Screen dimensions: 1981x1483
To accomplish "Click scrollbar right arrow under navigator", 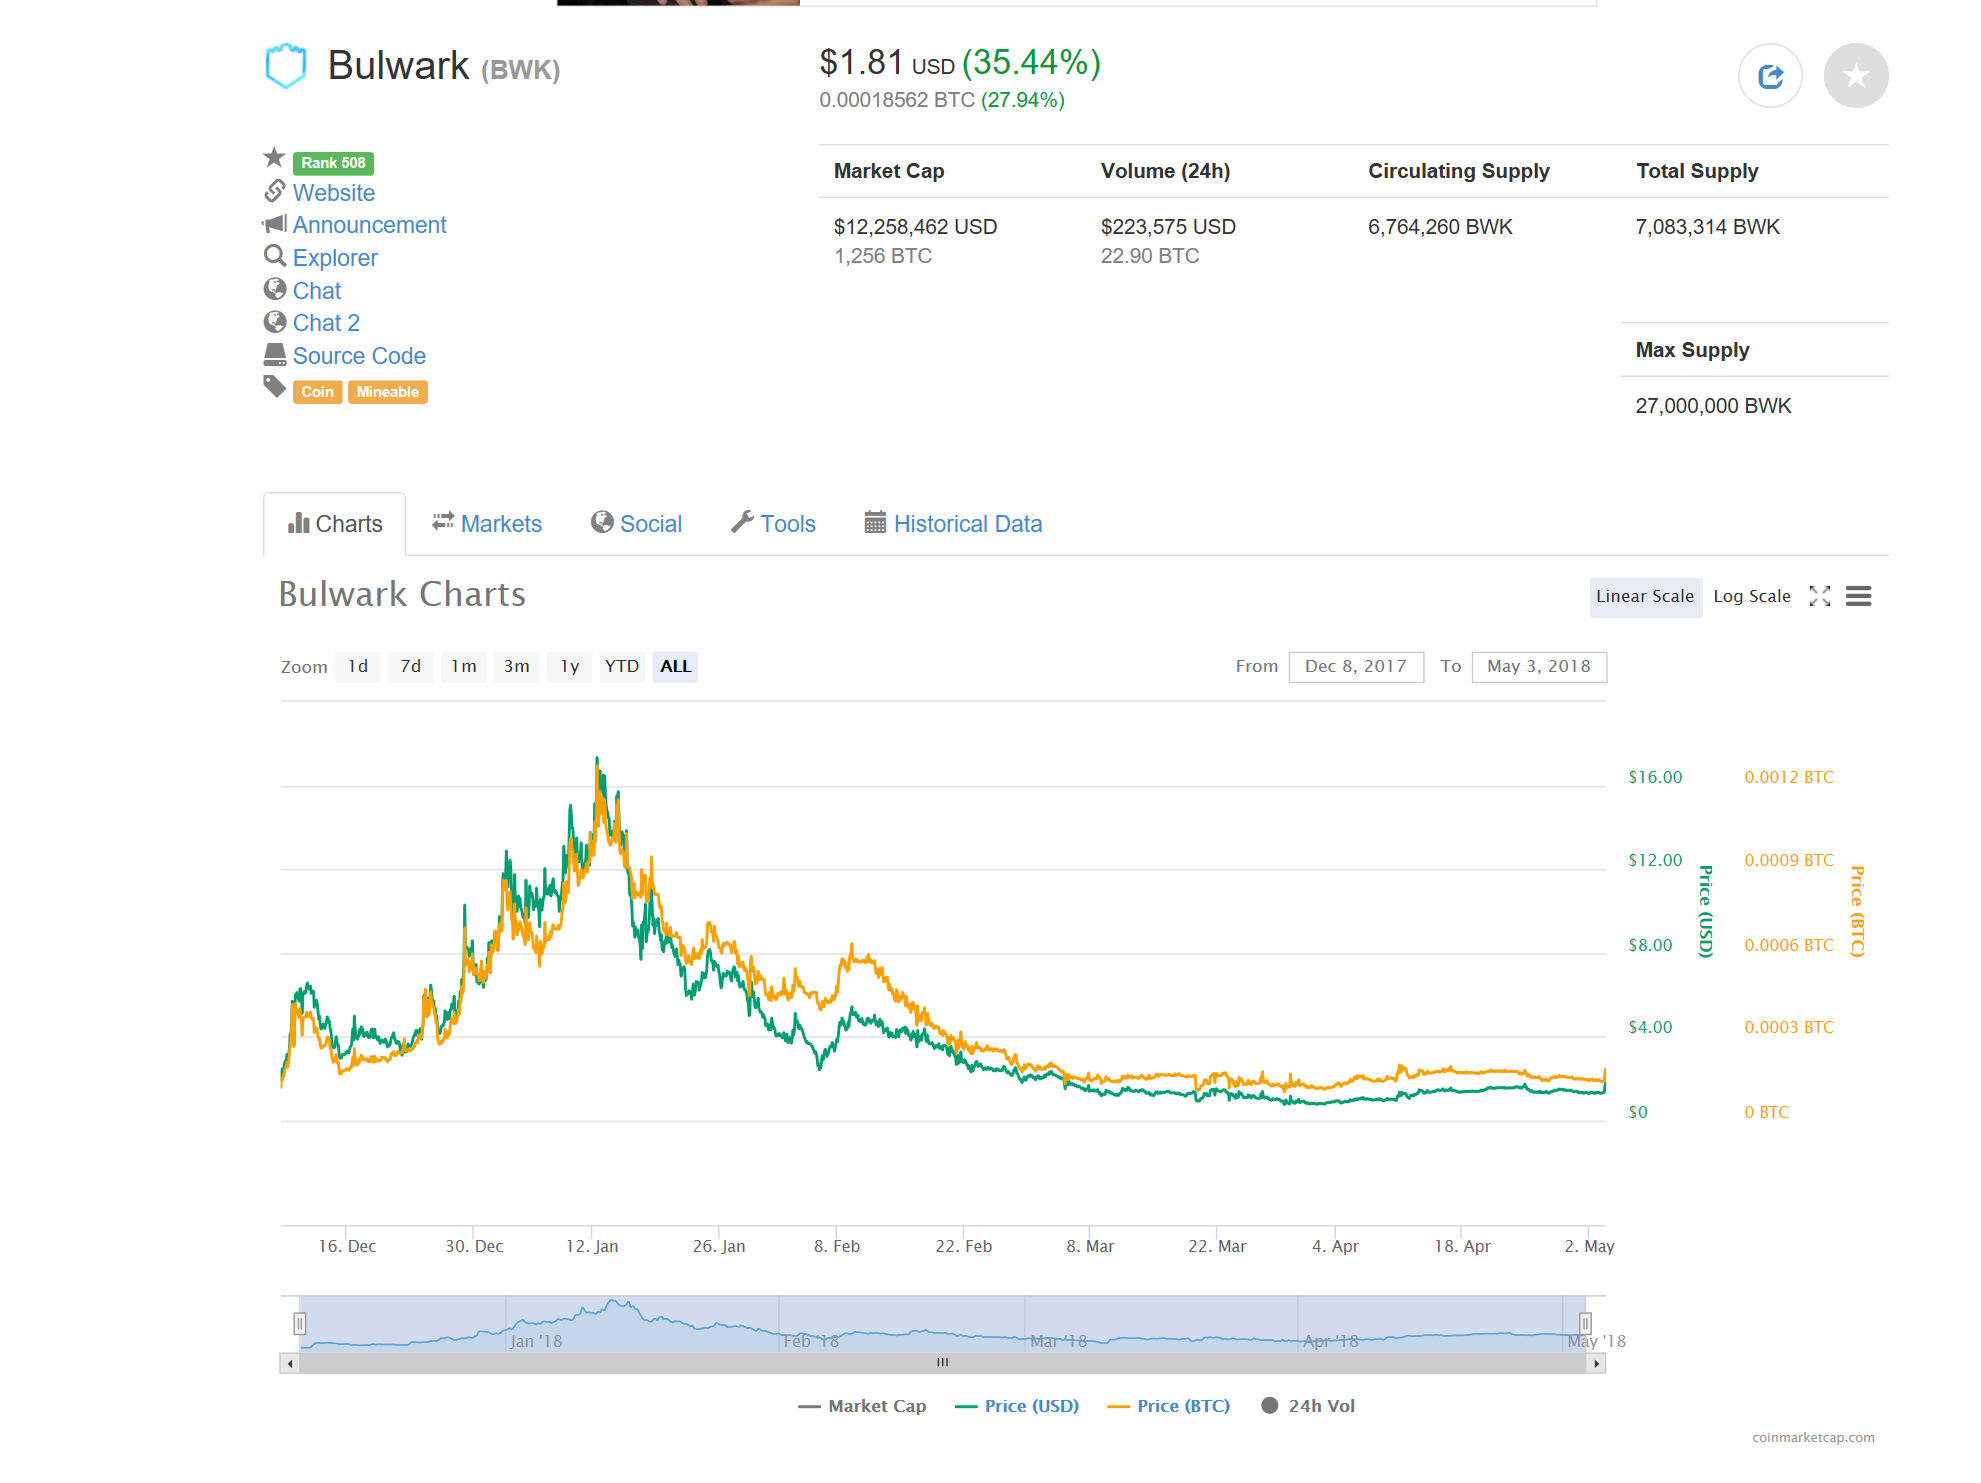I will [1596, 1363].
